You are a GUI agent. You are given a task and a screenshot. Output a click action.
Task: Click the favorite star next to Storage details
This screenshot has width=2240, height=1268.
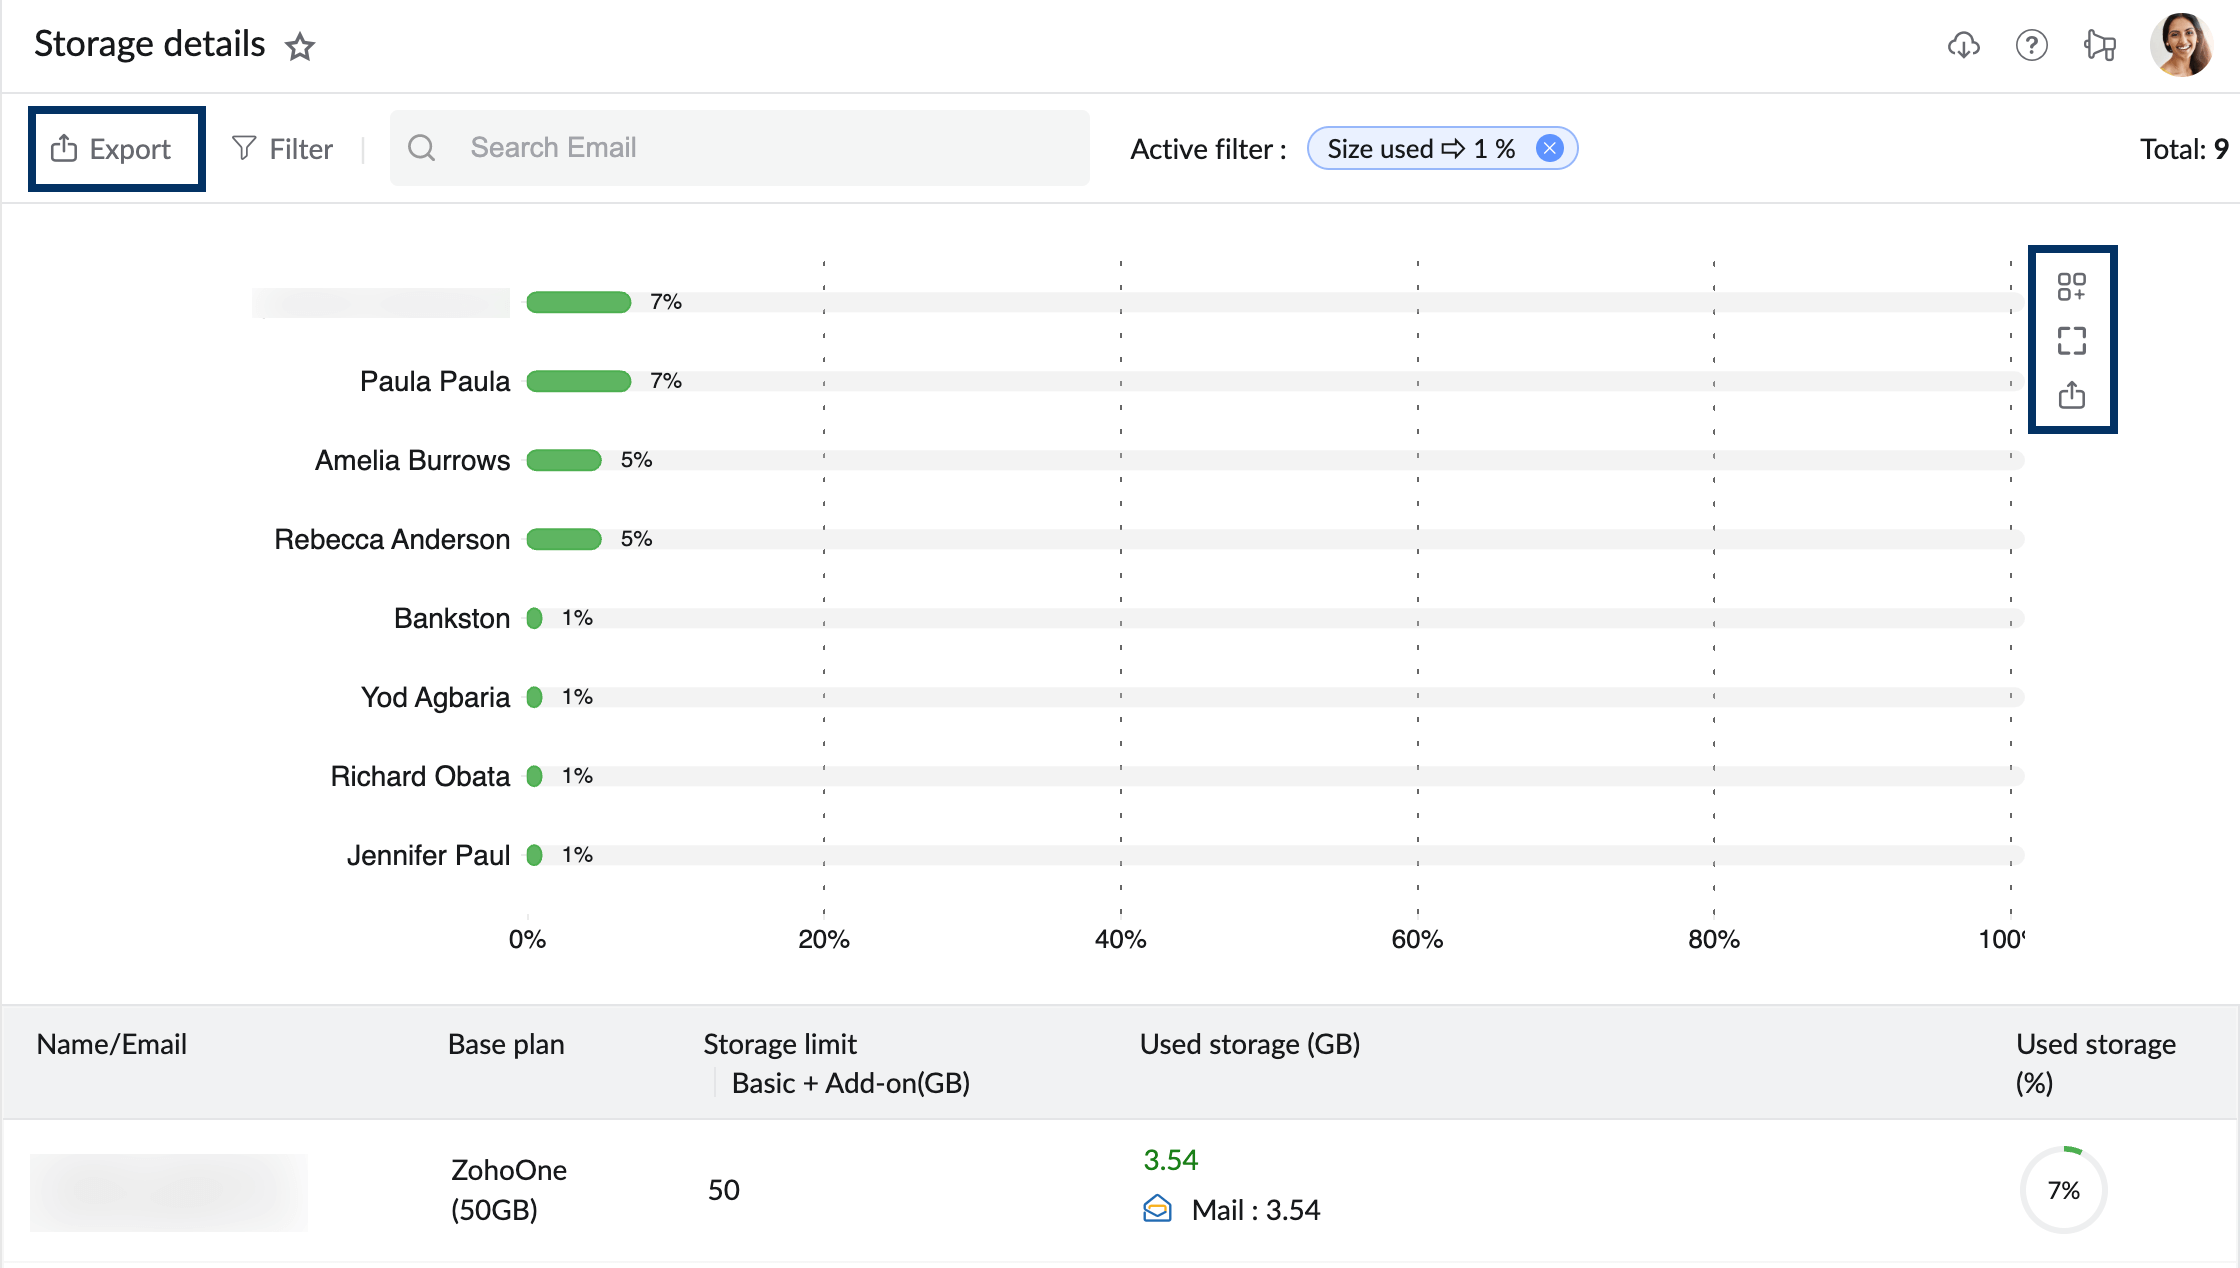coord(300,47)
